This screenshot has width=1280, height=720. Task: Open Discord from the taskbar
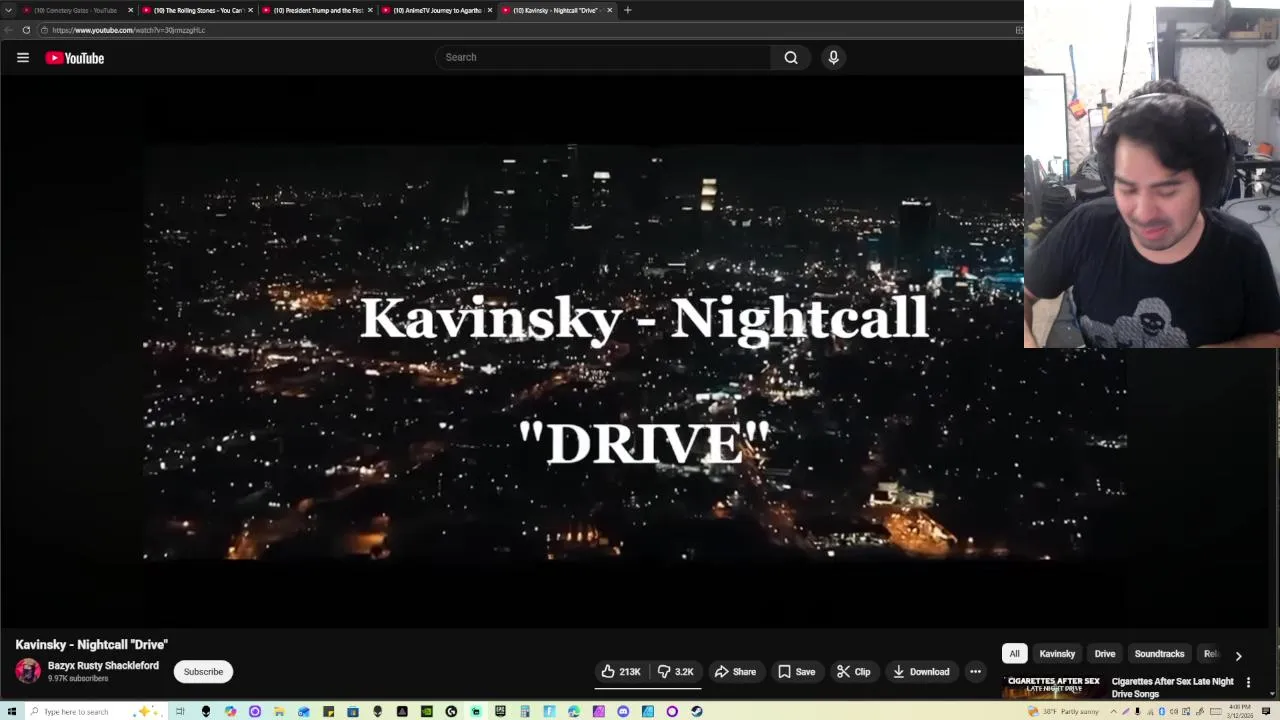pos(623,711)
